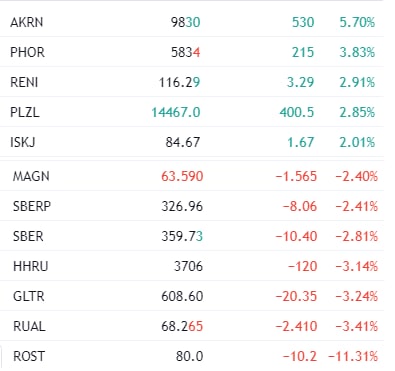Click RUAL percent change −3.41%

point(357,326)
